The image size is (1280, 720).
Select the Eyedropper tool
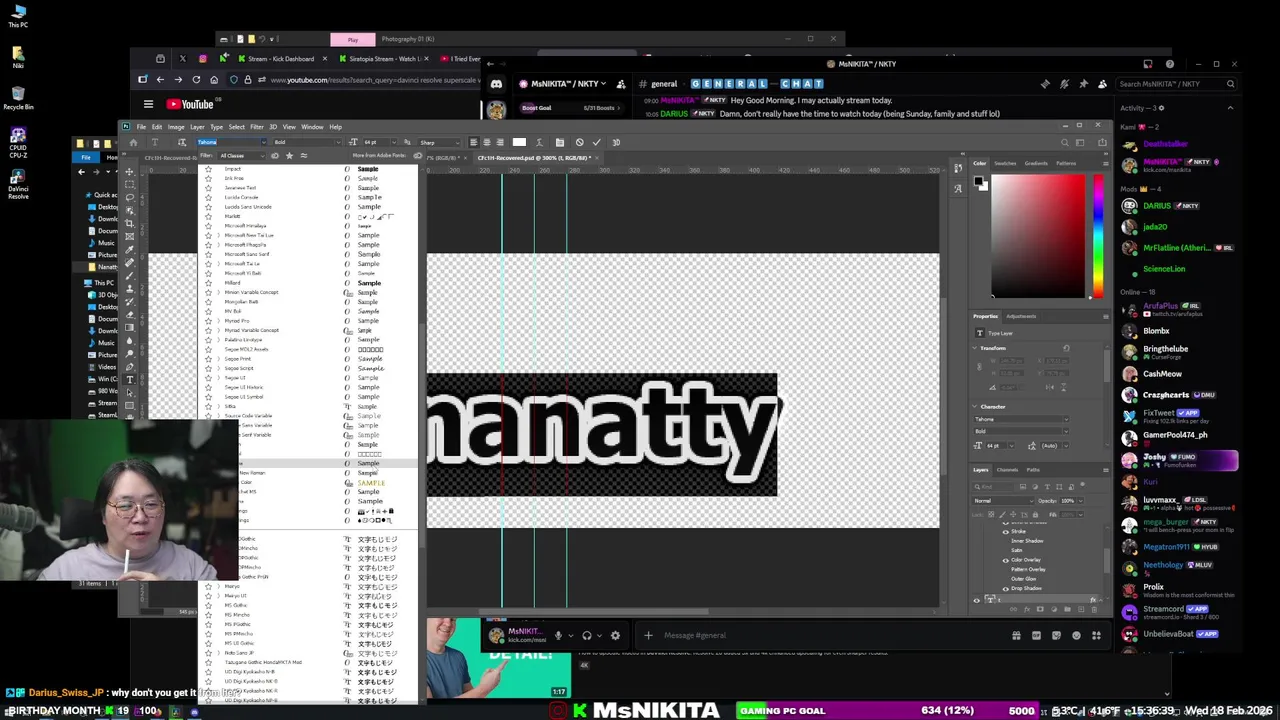click(x=129, y=249)
